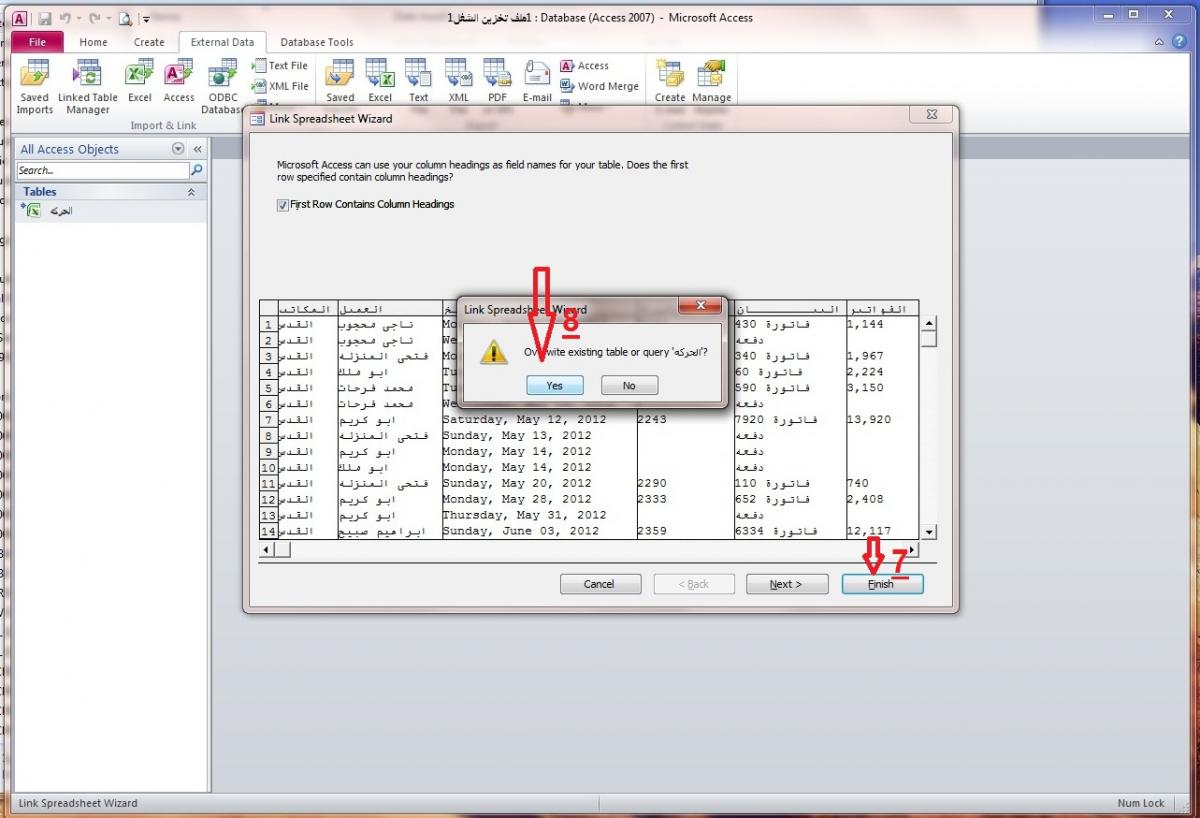Click Access in the Import & Link group

(178, 81)
